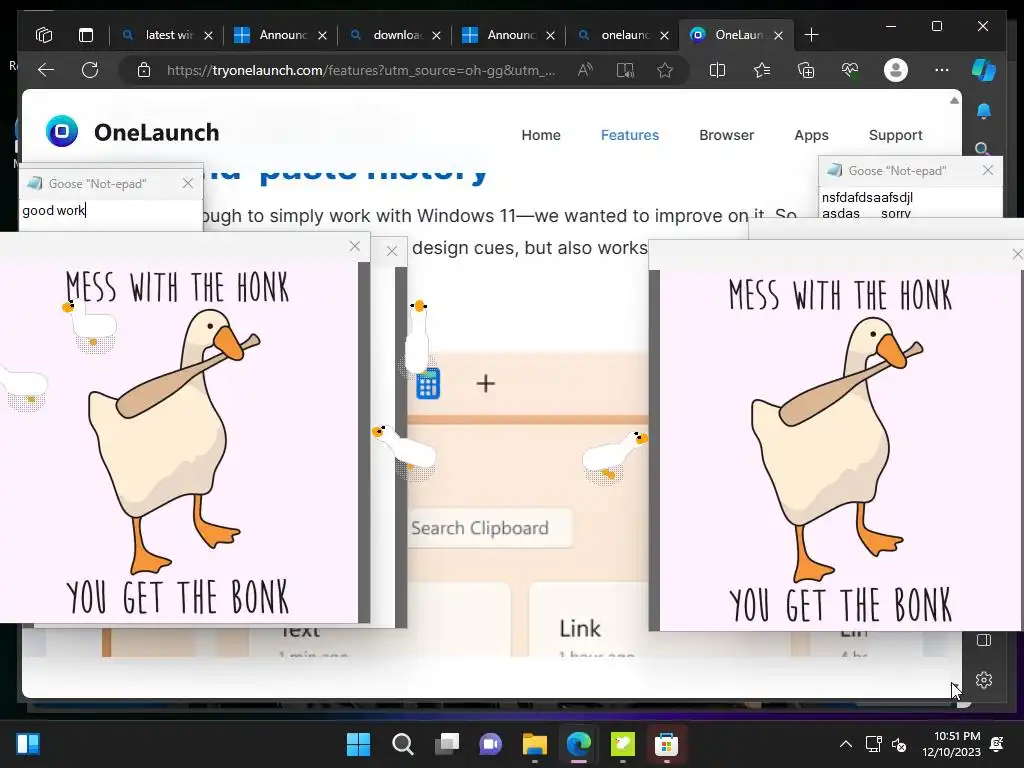Screen dimensions: 1024x768
Task: Click right 'Mess with the honk' meme image
Action: [x=840, y=449]
